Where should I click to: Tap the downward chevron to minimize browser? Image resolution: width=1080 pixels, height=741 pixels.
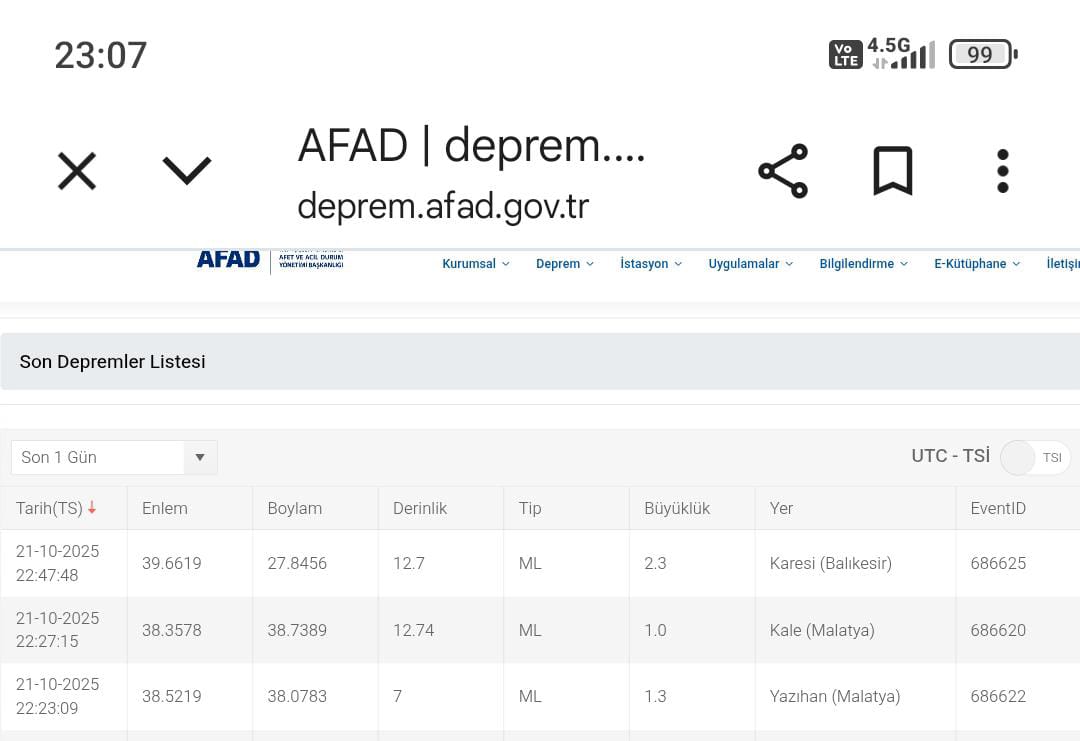(187, 171)
